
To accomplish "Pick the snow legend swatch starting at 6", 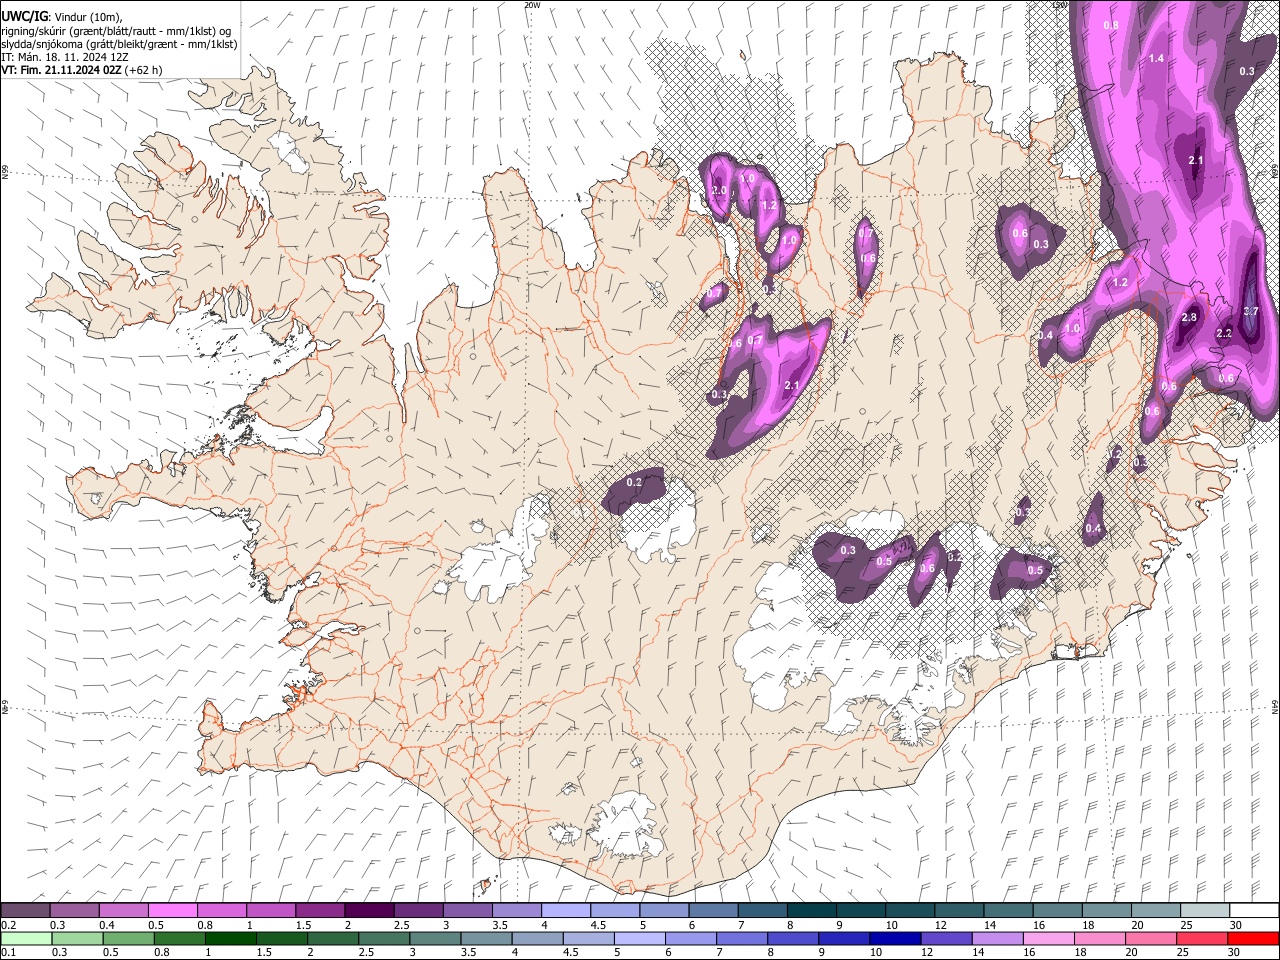I will coord(712,910).
